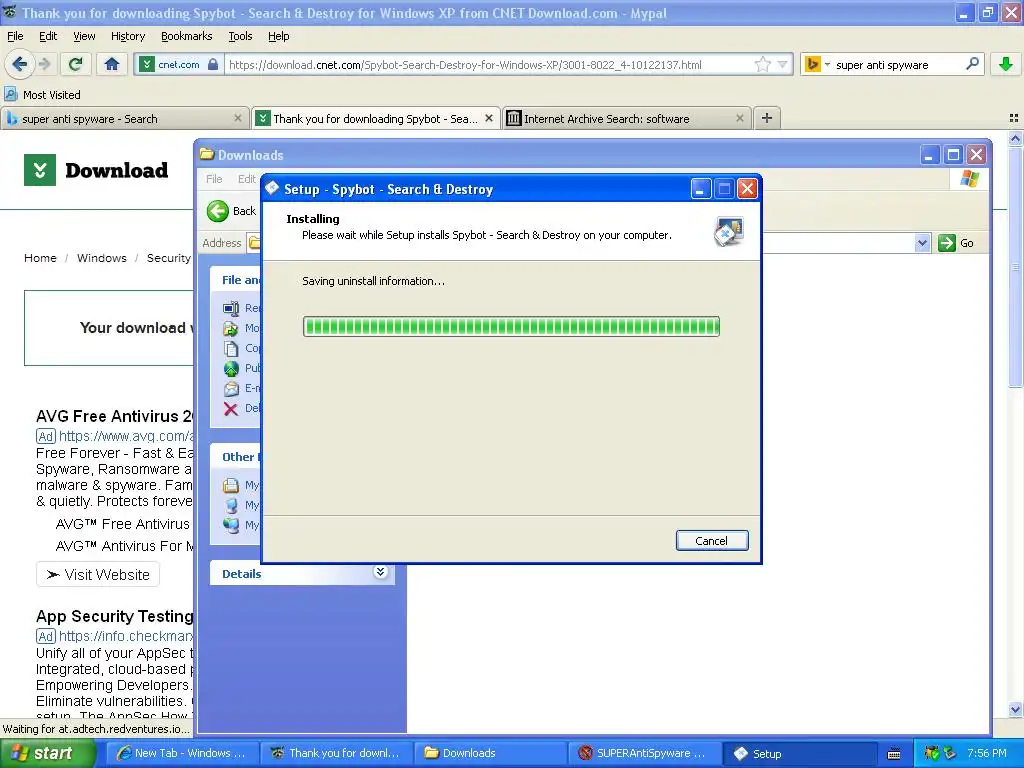The image size is (1024, 768).
Task: Open the File menu in Downloads window
Action: (214, 179)
